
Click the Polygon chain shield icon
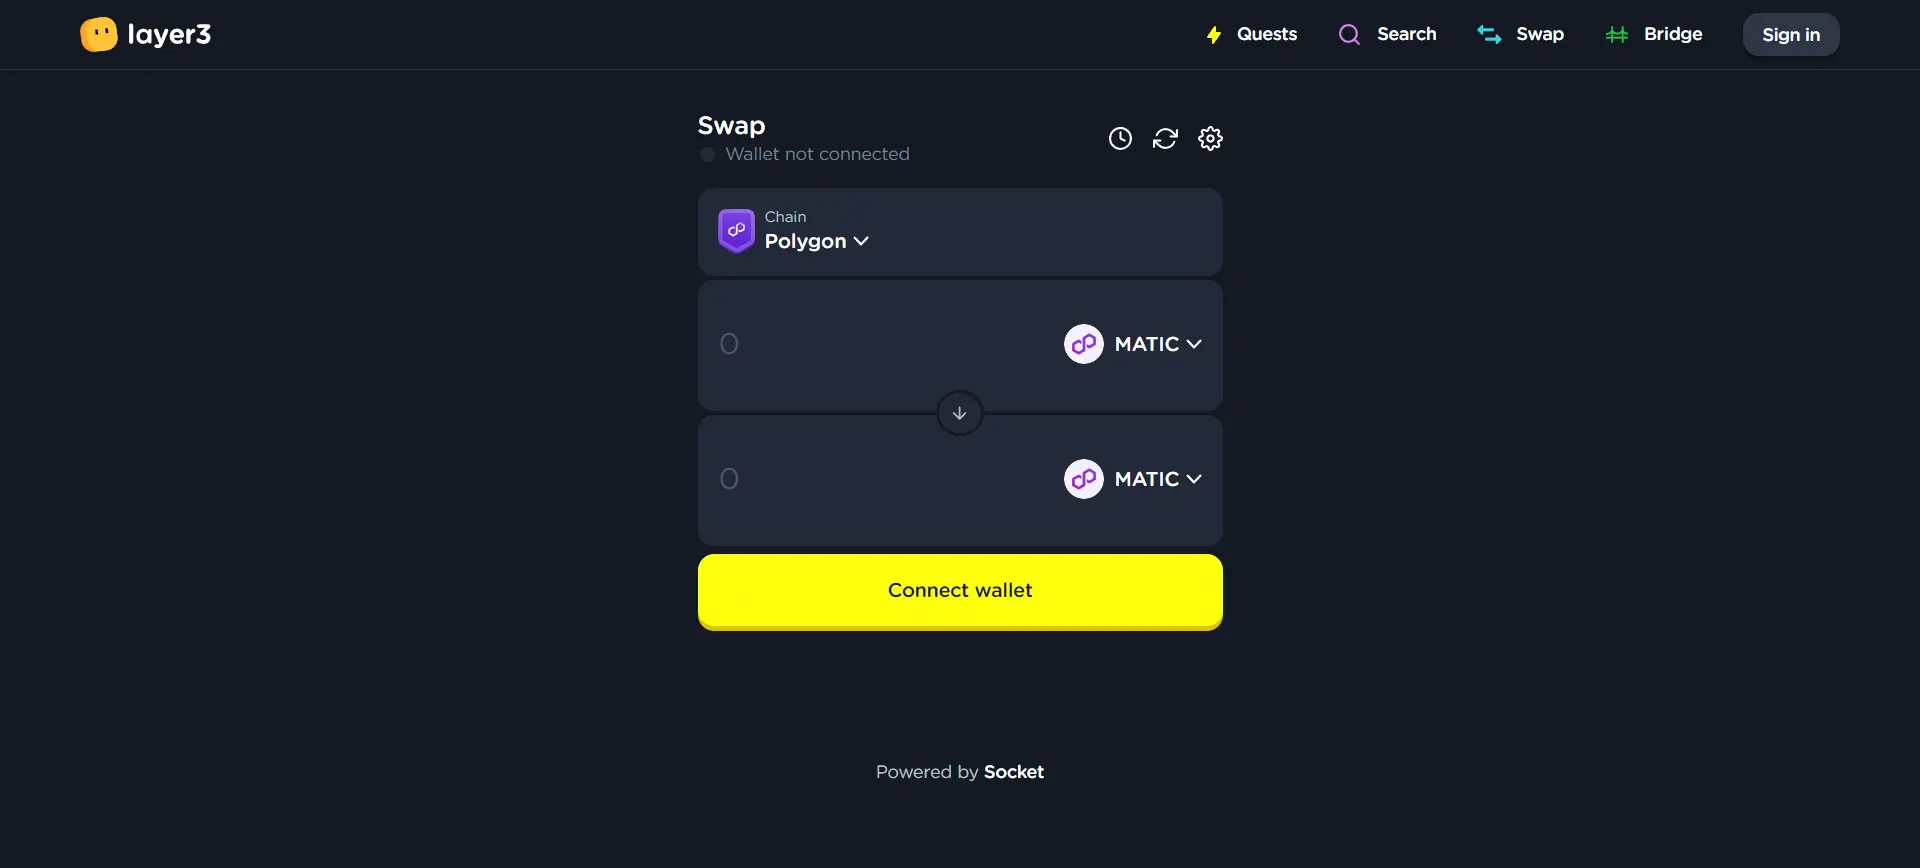pos(736,231)
